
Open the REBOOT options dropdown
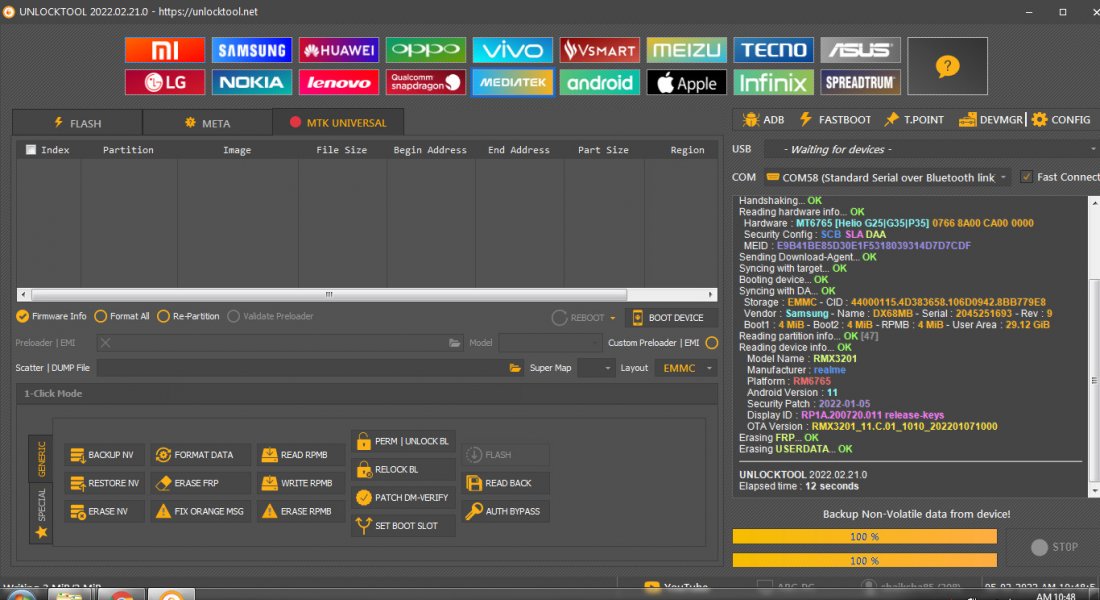(612, 318)
